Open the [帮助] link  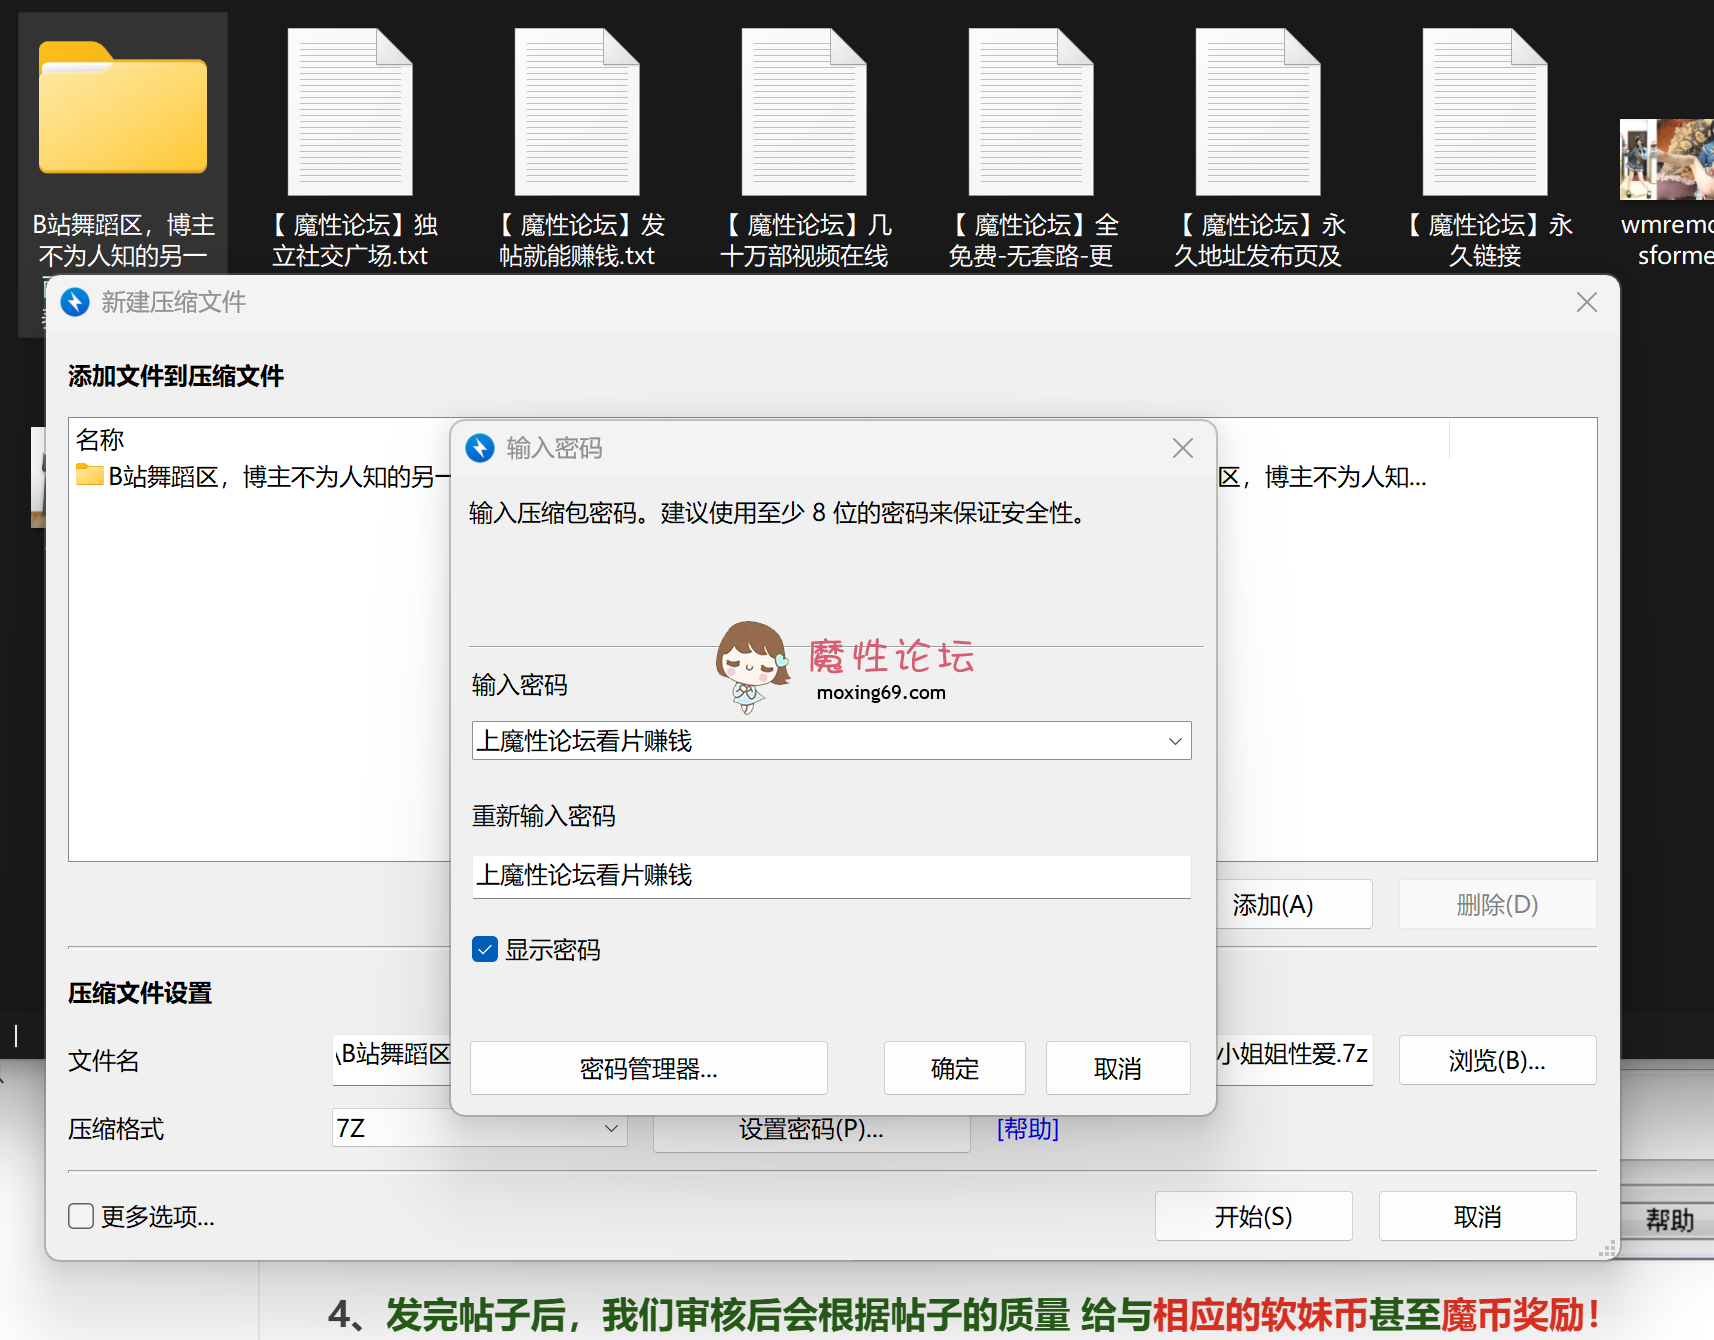[1028, 1129]
